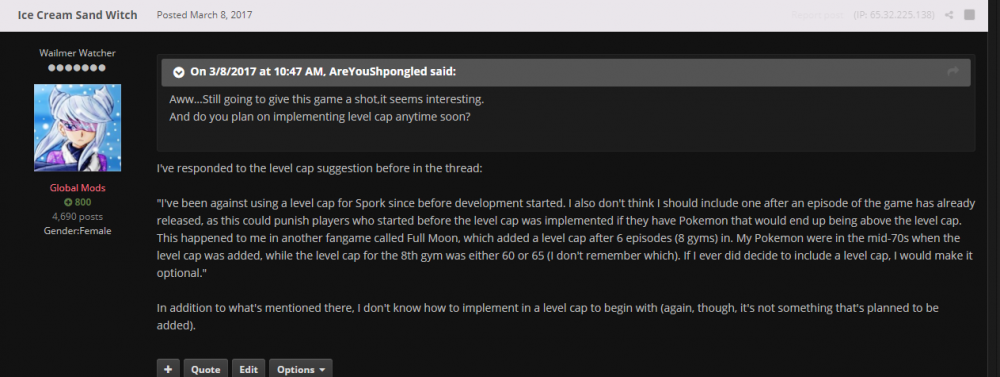Click the Edit button
The height and width of the screenshot is (377, 1000).
pos(248,369)
